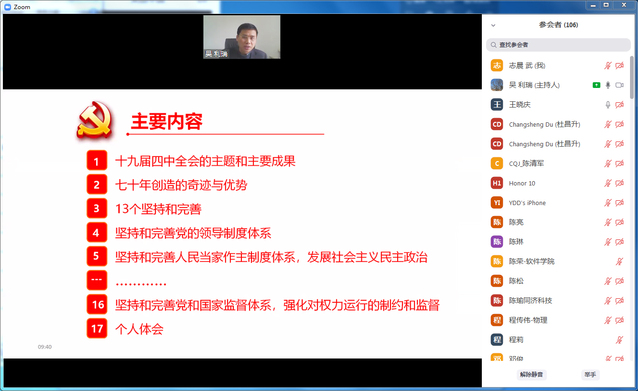Screen dimensions: 638x391
Task: Click muted mic icon for YDD's iPhone
Action: 607,203
